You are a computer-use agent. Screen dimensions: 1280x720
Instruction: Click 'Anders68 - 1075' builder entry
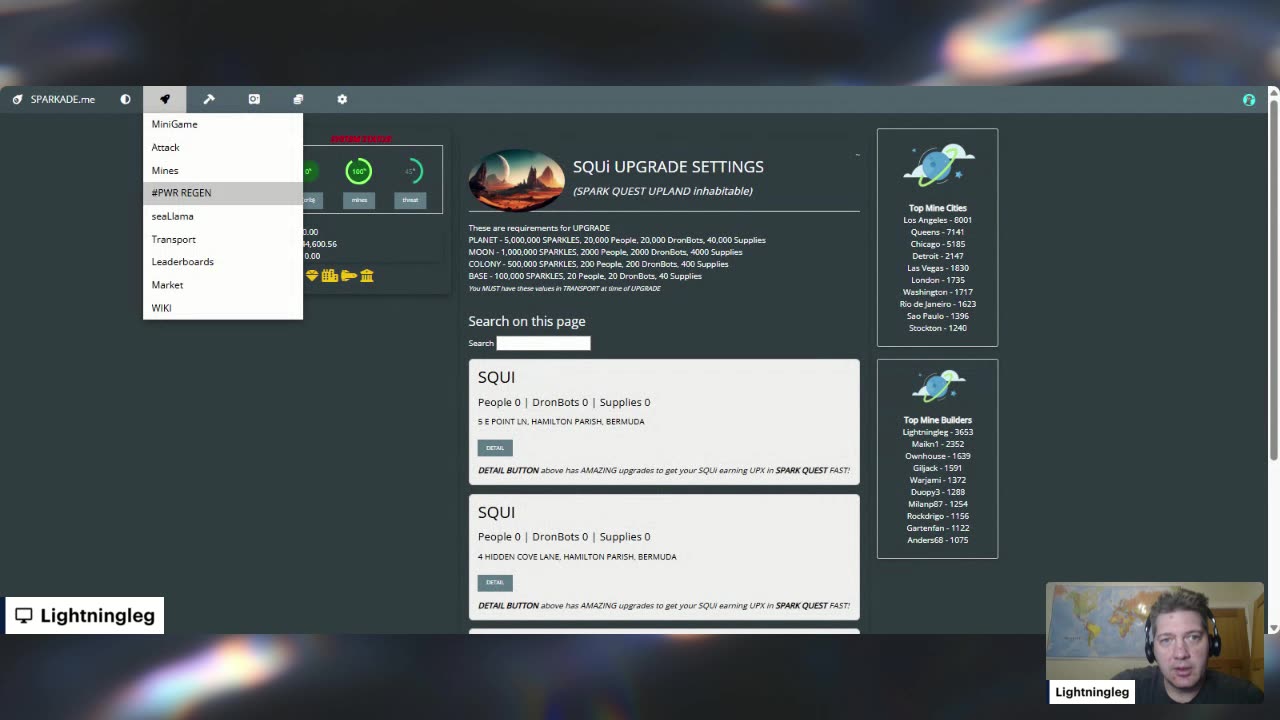tap(937, 540)
